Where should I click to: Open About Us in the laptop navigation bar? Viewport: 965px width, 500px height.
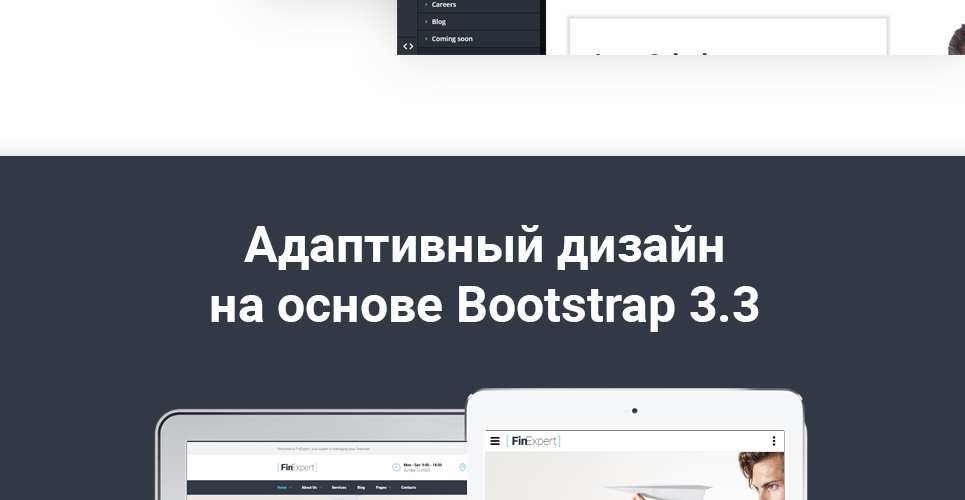click(x=309, y=488)
